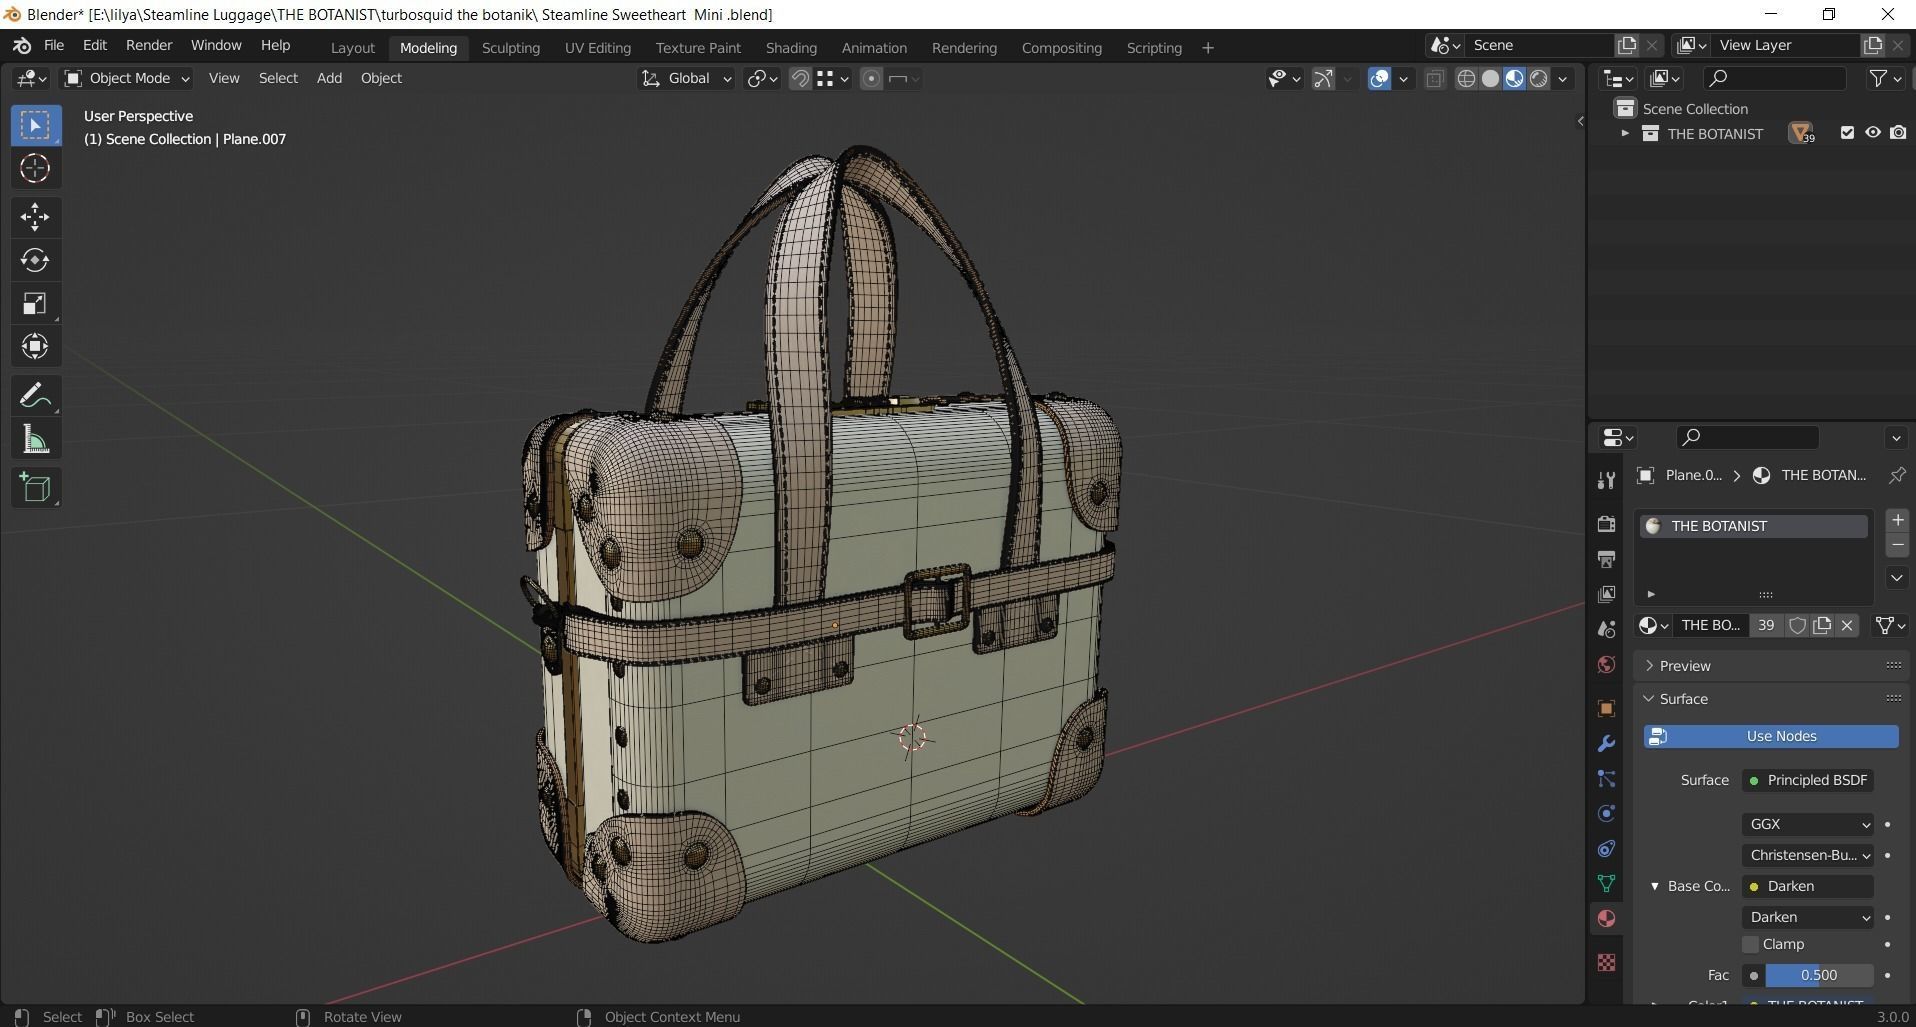
Task: Collapse the Base Color node expander
Action: (x=1655, y=886)
